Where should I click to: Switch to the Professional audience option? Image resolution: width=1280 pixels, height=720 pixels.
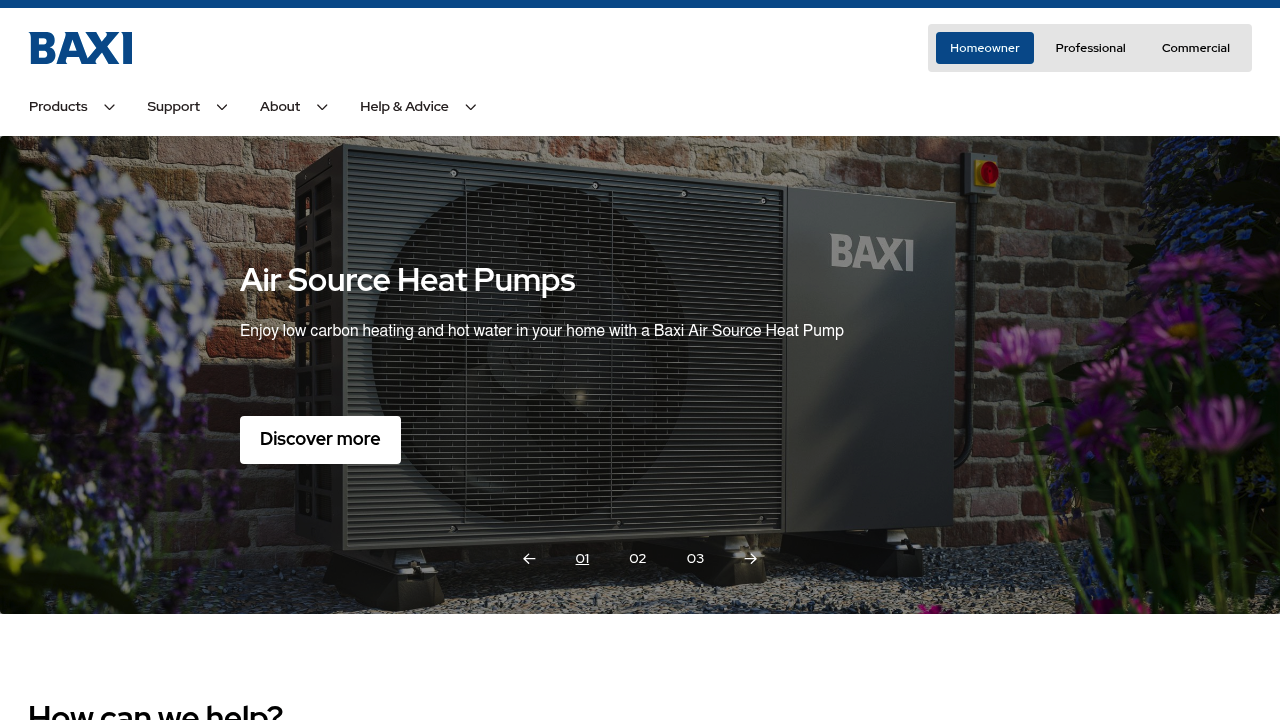click(1090, 48)
